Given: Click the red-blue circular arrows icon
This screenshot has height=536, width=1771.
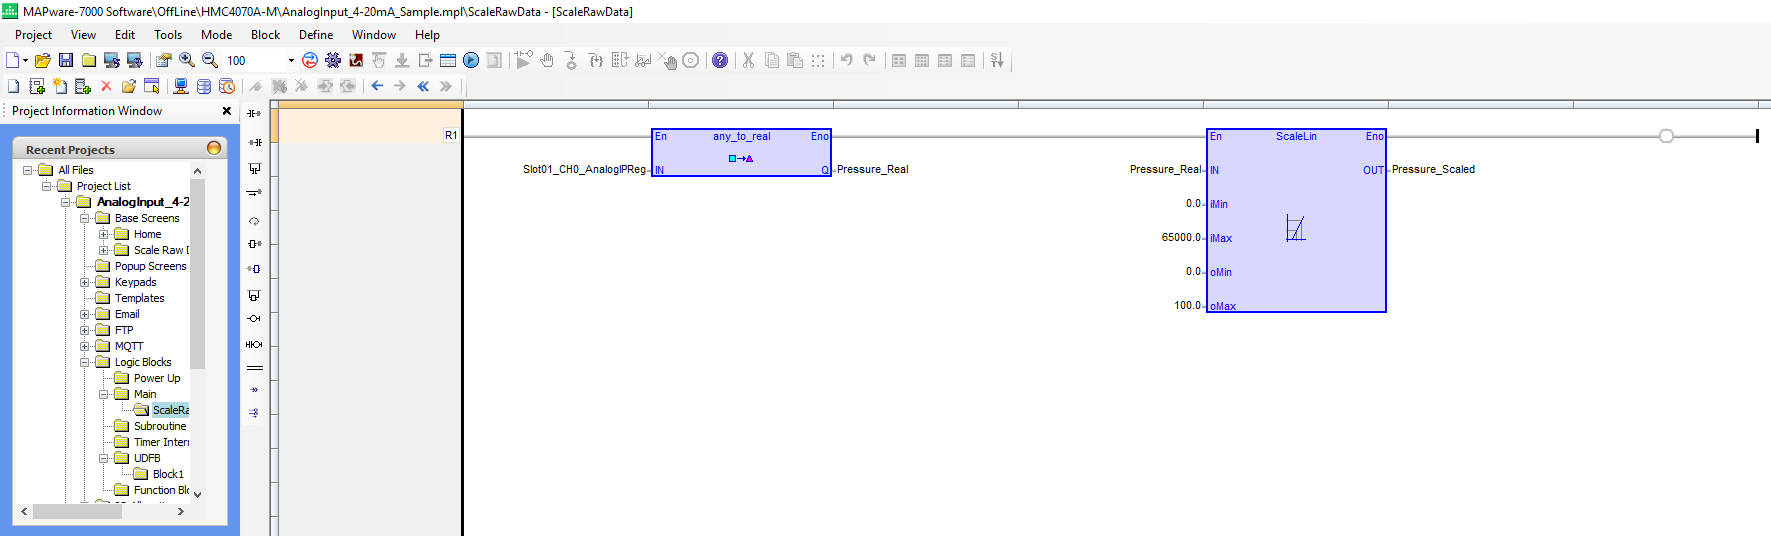Looking at the screenshot, I should [x=310, y=61].
